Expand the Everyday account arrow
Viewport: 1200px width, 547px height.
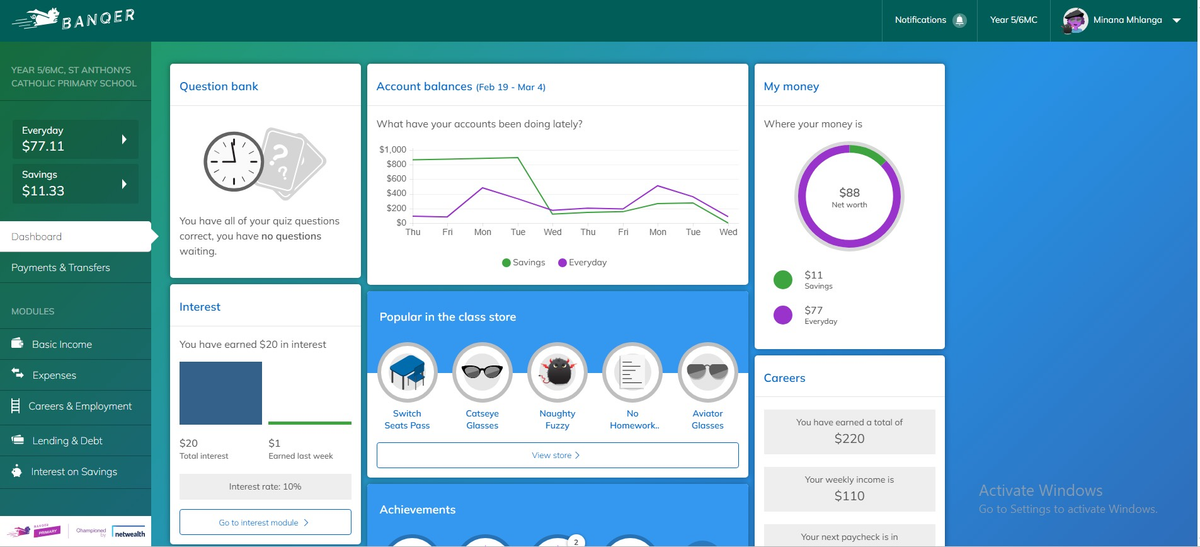[123, 139]
